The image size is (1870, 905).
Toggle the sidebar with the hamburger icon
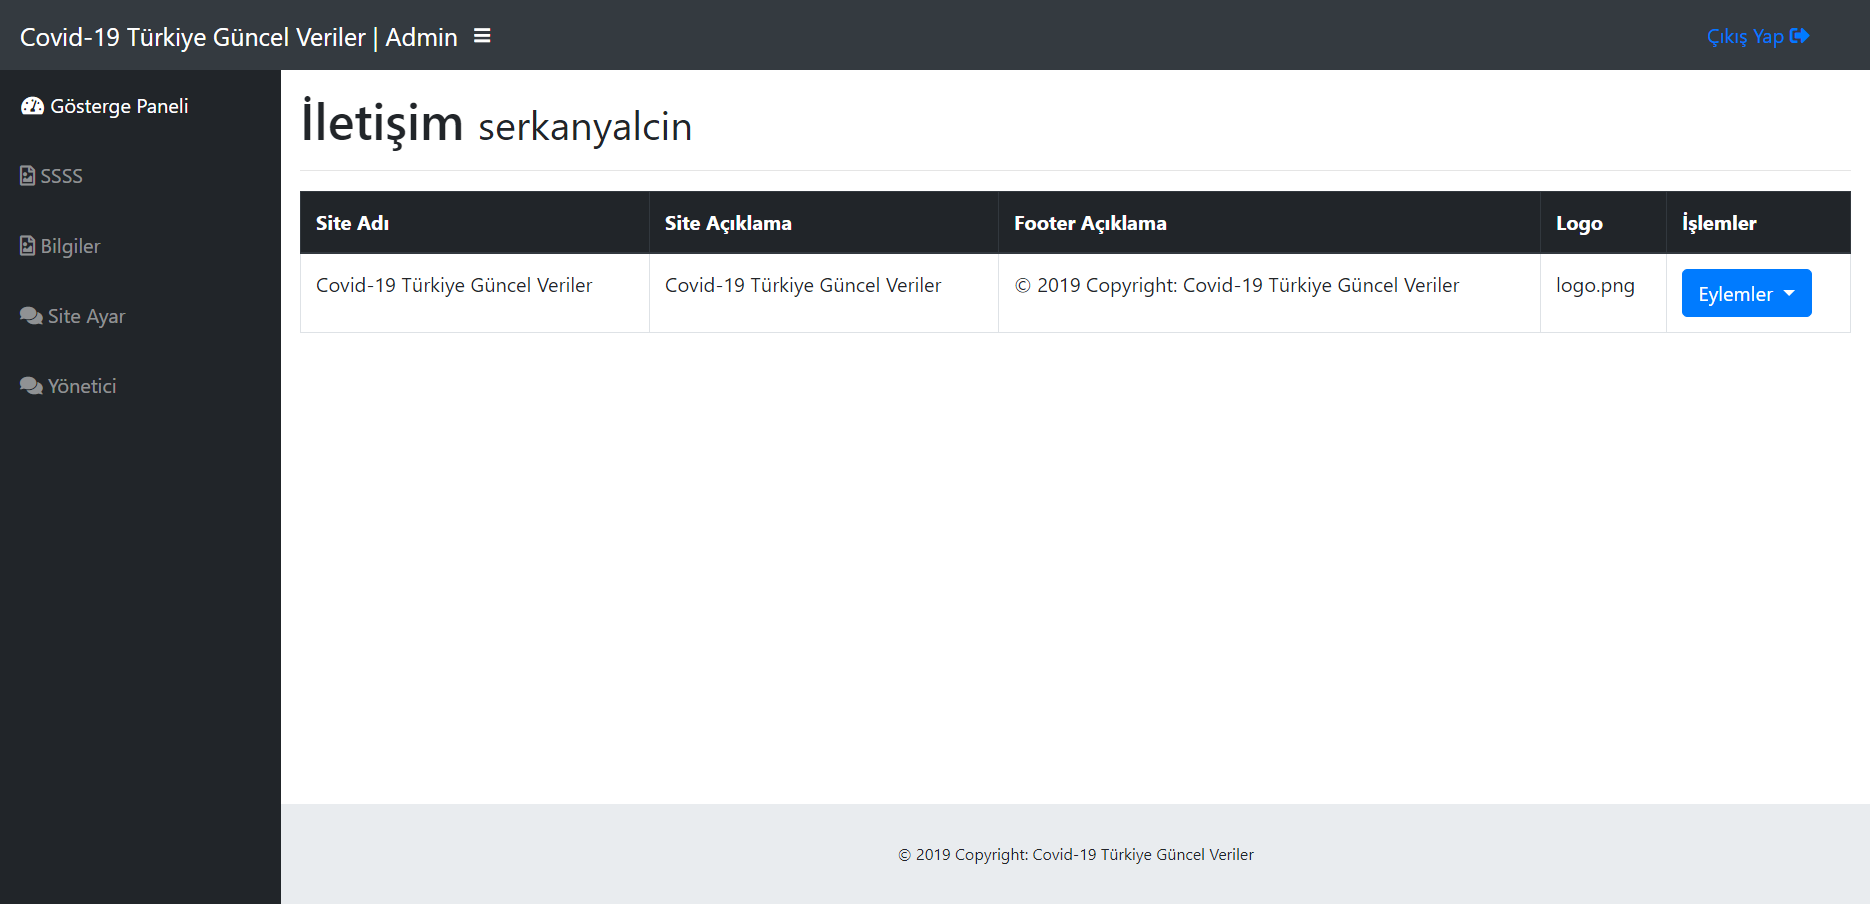click(x=482, y=36)
